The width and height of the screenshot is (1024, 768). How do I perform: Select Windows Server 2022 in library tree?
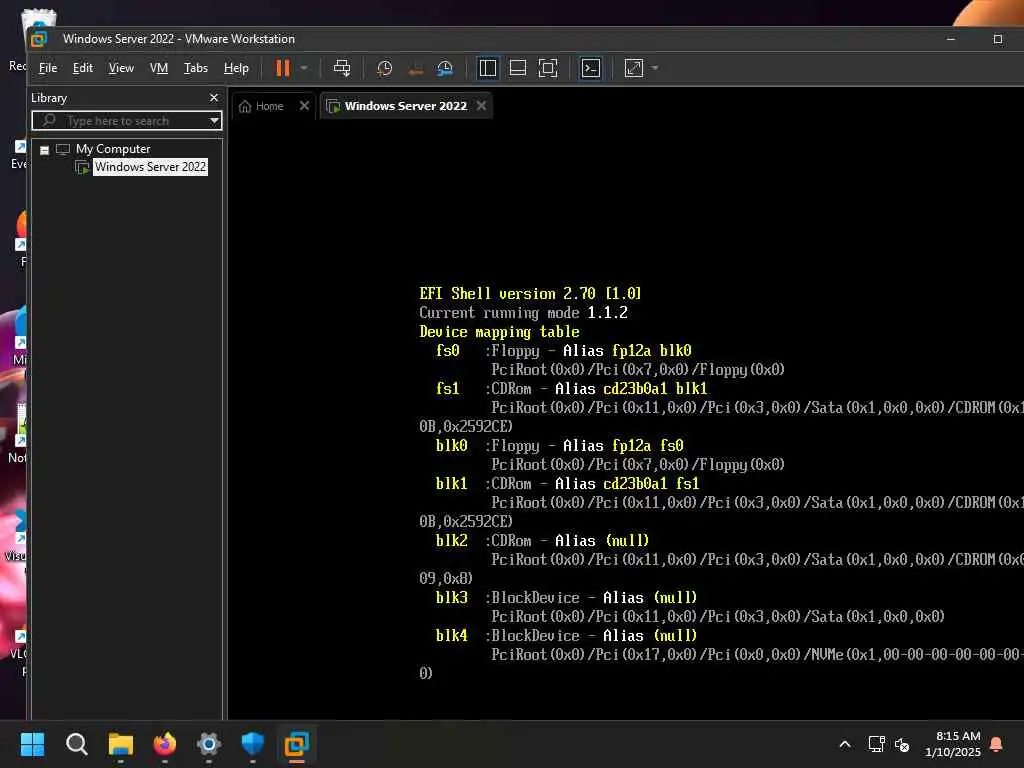[150, 167]
